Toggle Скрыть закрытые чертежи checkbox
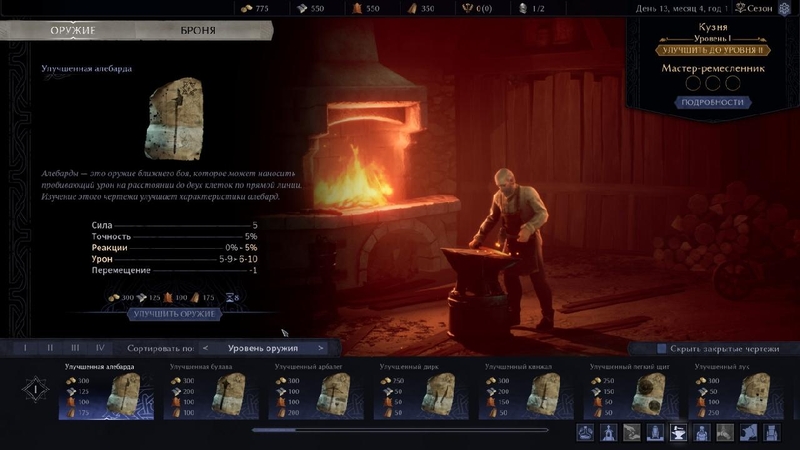 662,348
